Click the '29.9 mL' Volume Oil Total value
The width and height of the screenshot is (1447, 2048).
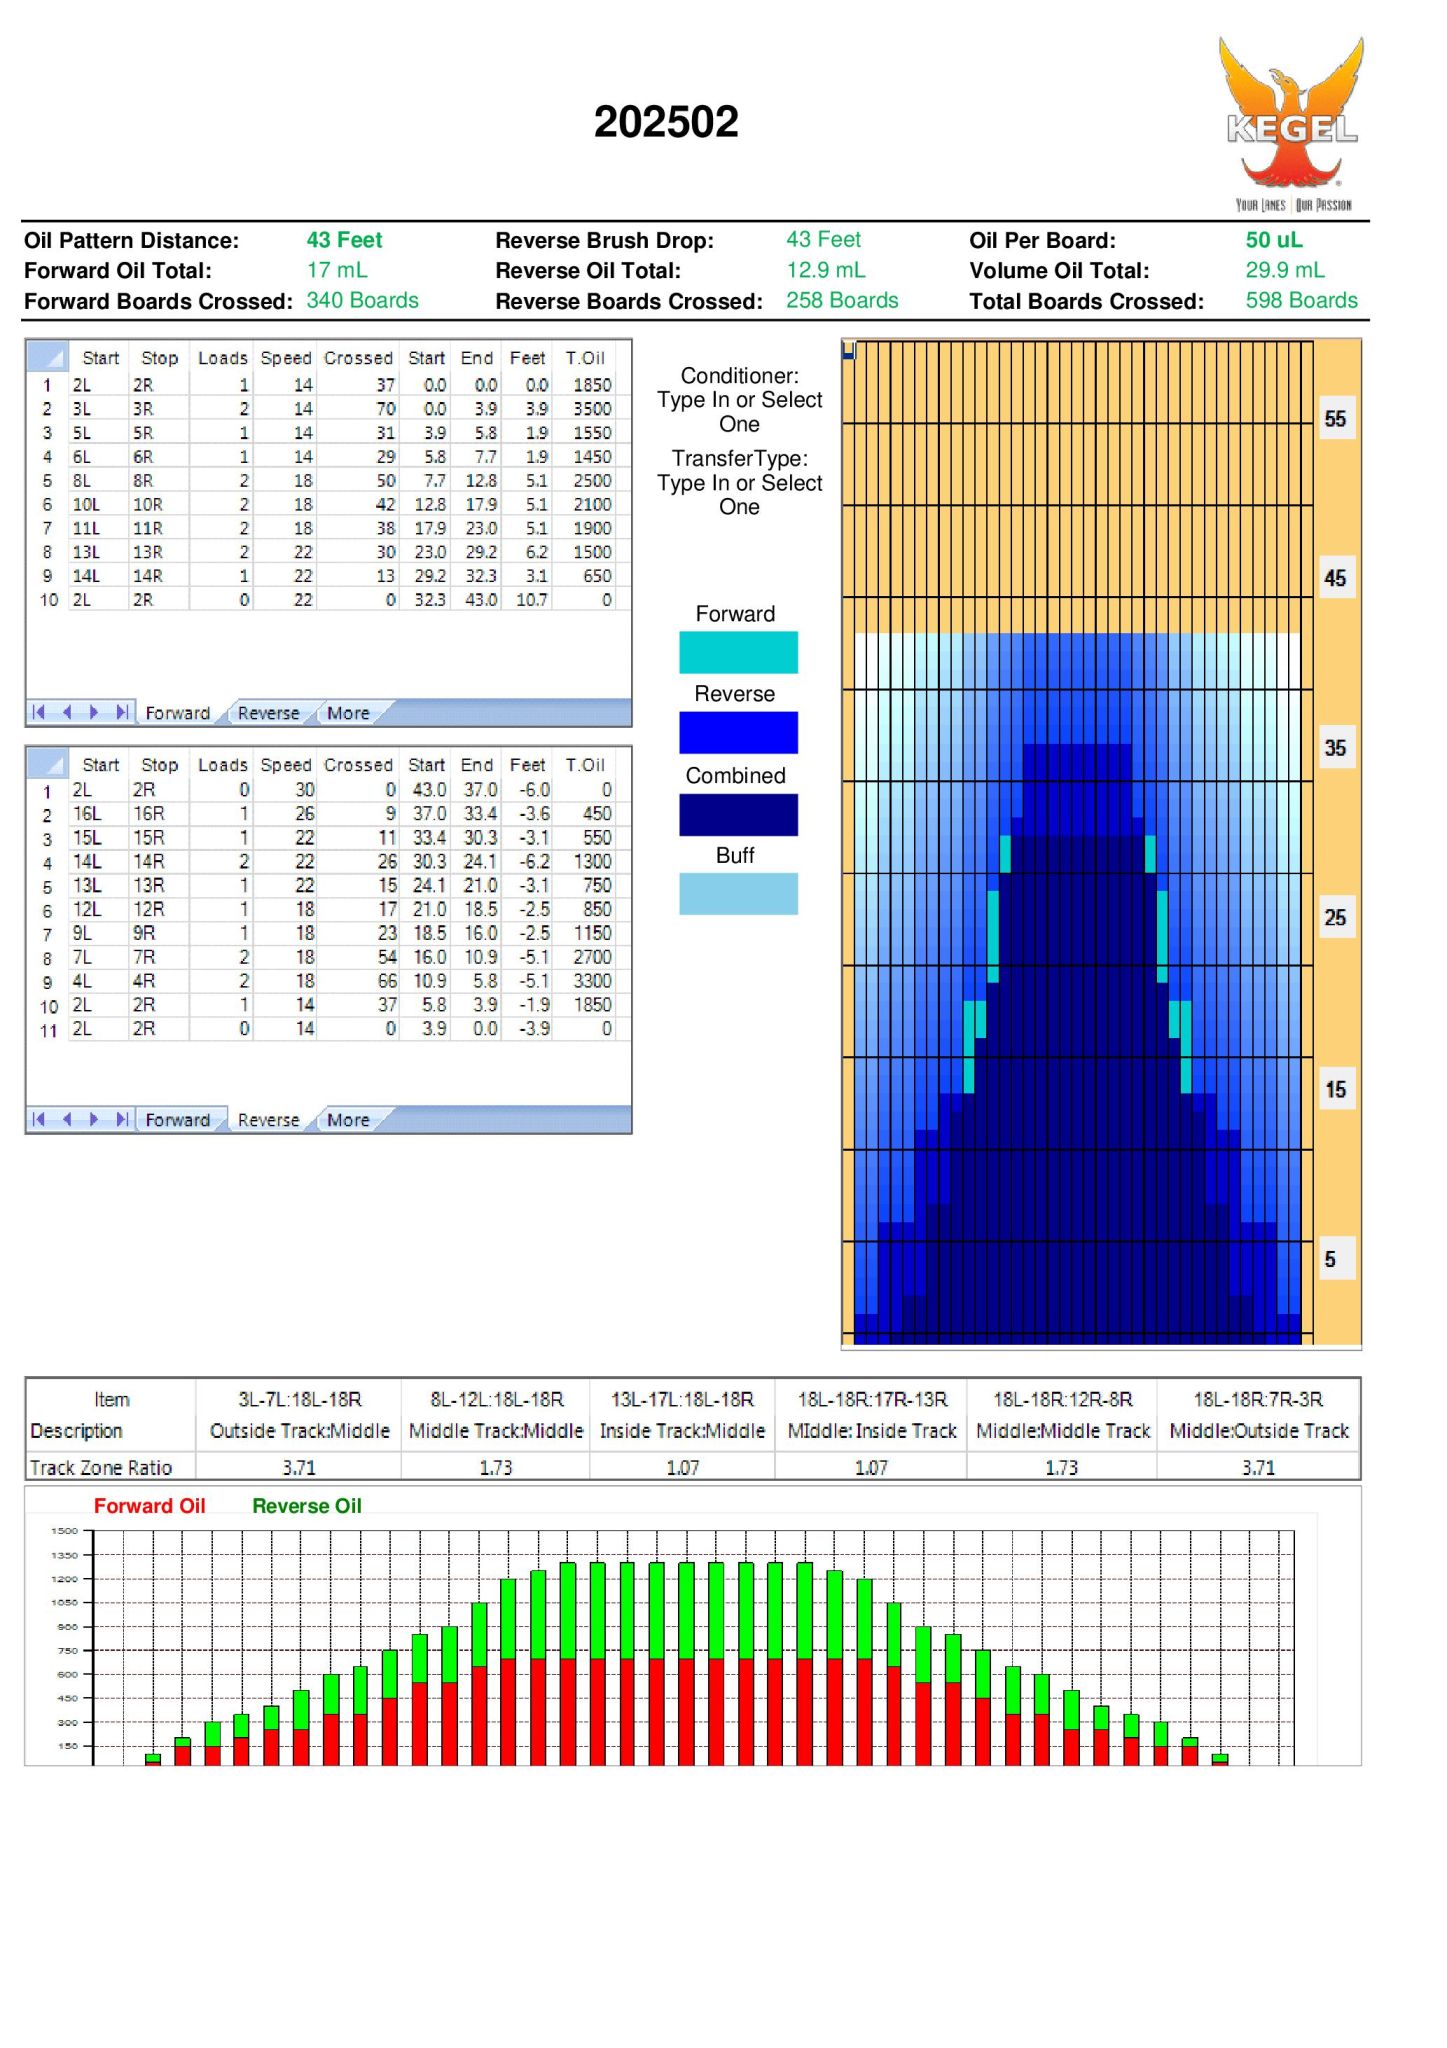coord(1285,270)
